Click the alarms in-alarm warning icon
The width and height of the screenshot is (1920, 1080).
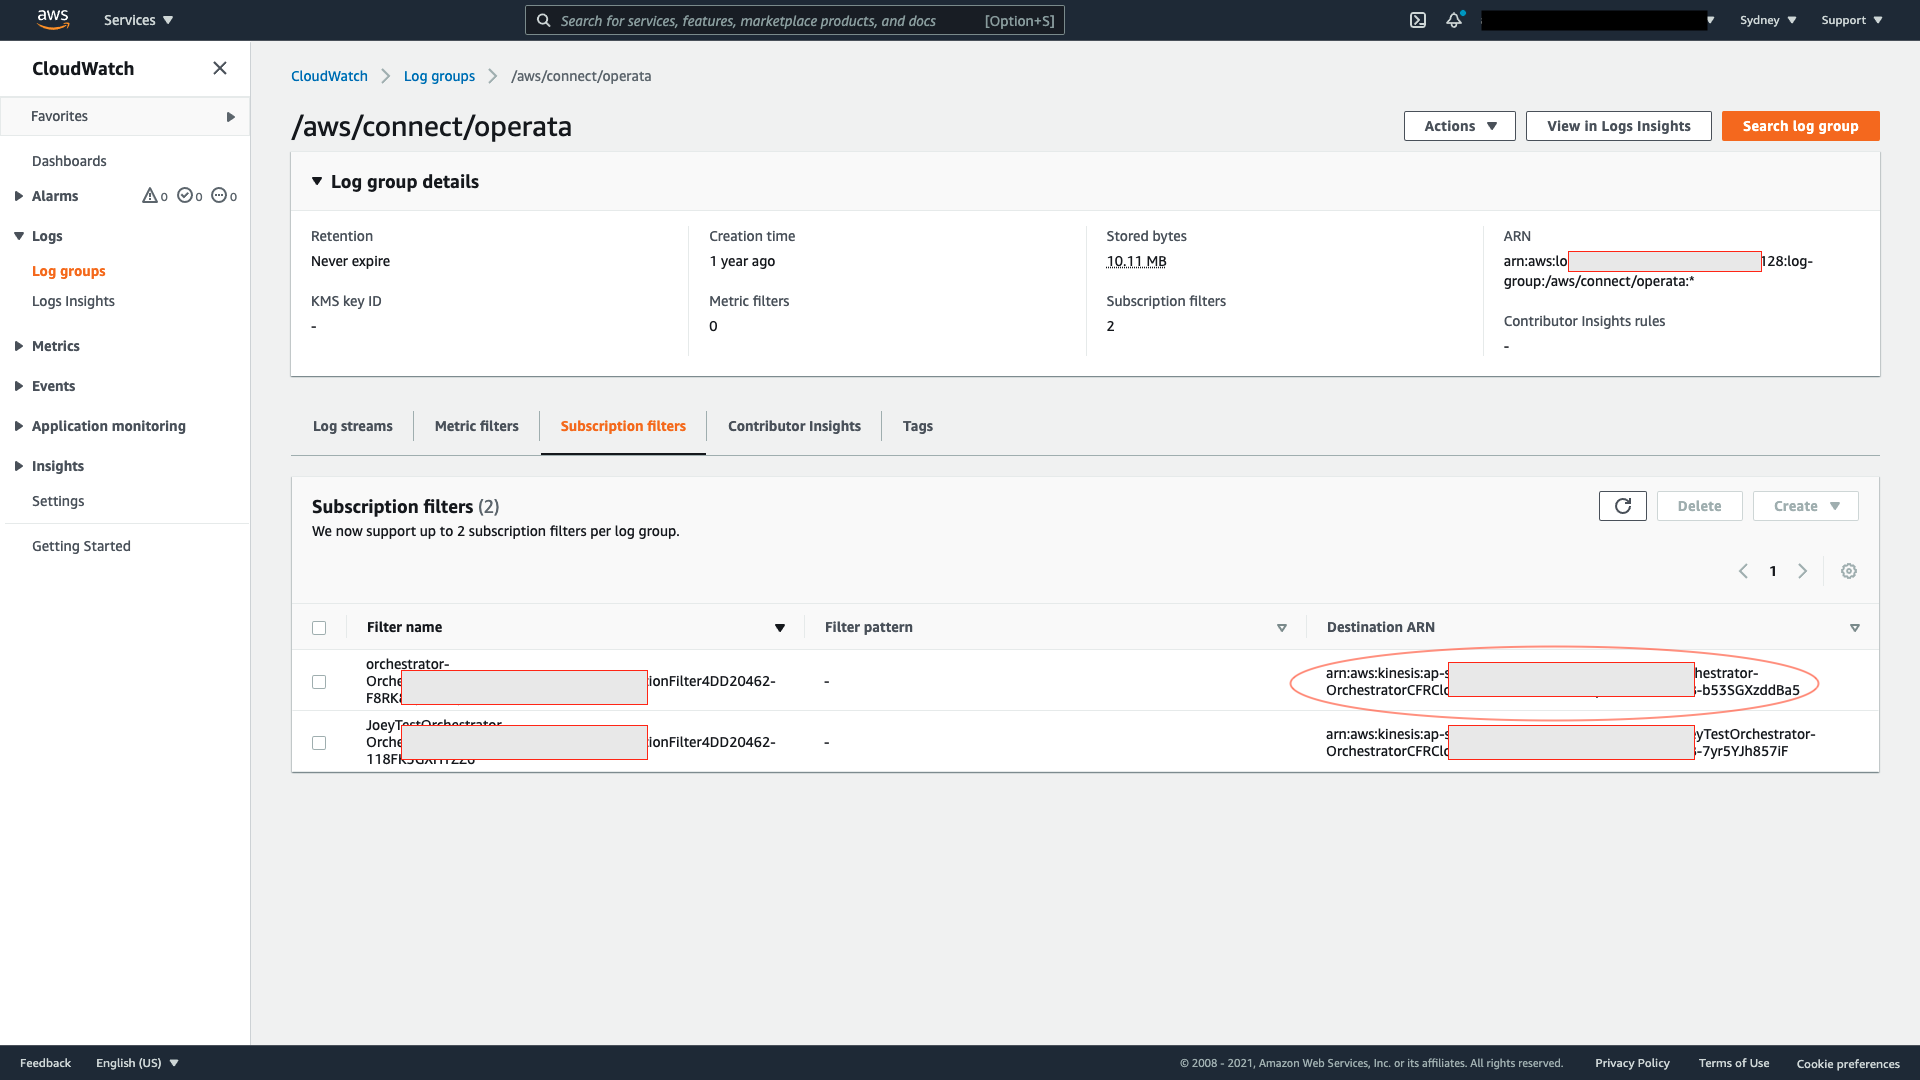click(x=150, y=196)
